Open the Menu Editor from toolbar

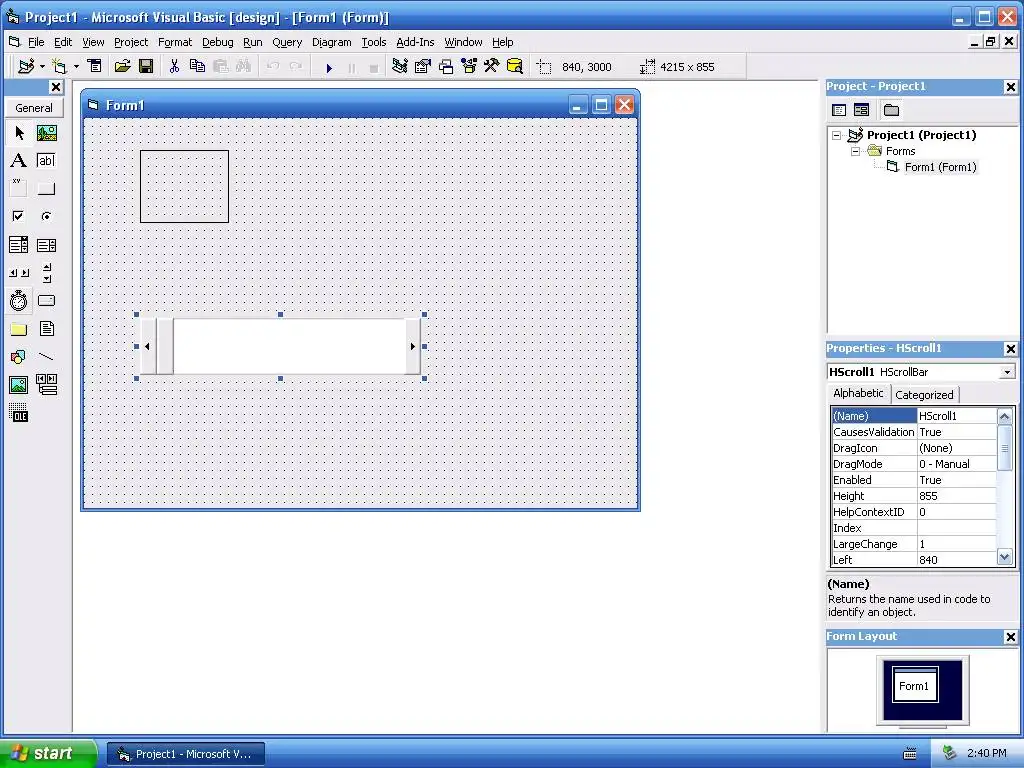95,66
